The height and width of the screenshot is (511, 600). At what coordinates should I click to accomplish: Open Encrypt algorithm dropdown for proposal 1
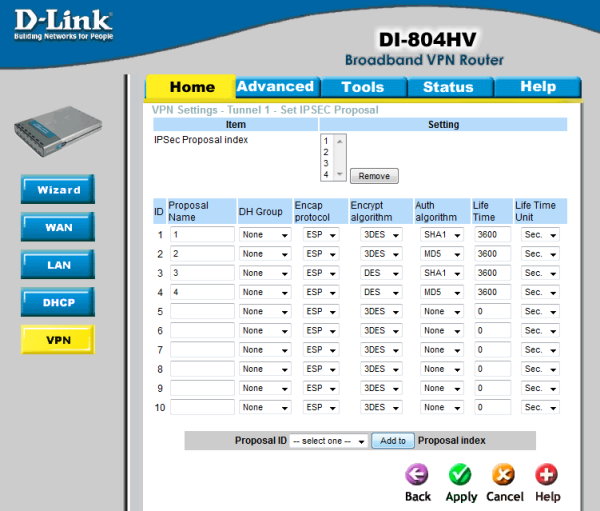tap(381, 235)
